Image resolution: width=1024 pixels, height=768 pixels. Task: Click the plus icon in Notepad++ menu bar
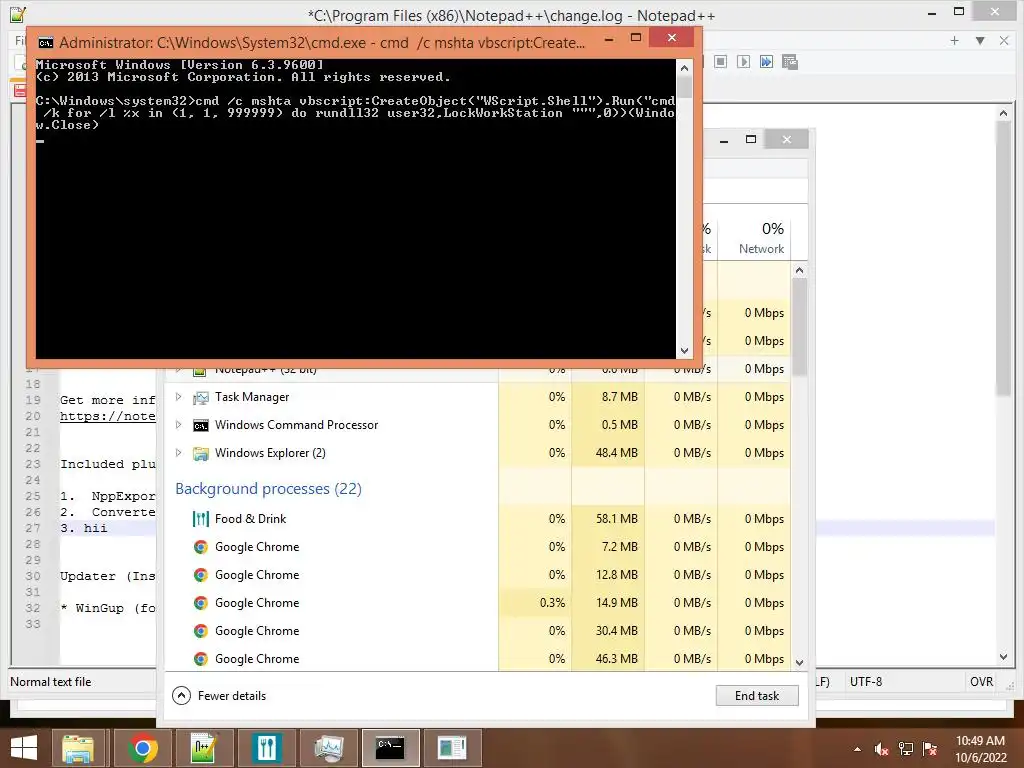[954, 40]
